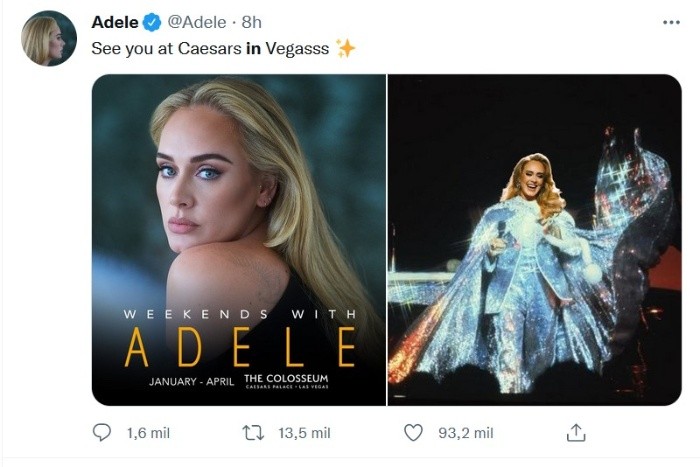Open the share tweet icon
This screenshot has width=700, height=467.
pyautogui.click(x=575, y=432)
